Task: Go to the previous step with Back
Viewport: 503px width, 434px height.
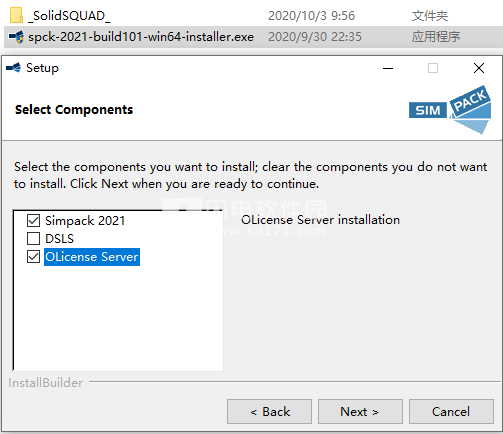Action: [x=270, y=412]
